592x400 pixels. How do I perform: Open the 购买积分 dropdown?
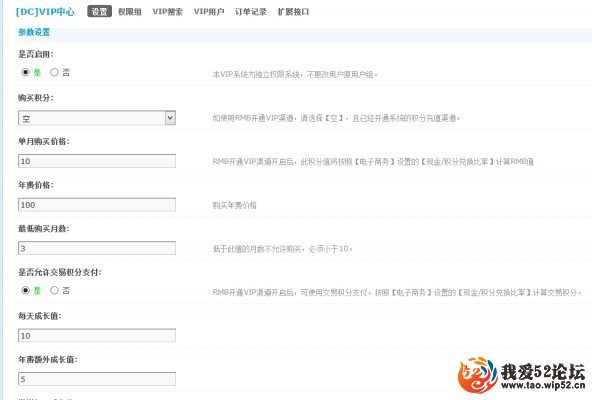[97, 118]
